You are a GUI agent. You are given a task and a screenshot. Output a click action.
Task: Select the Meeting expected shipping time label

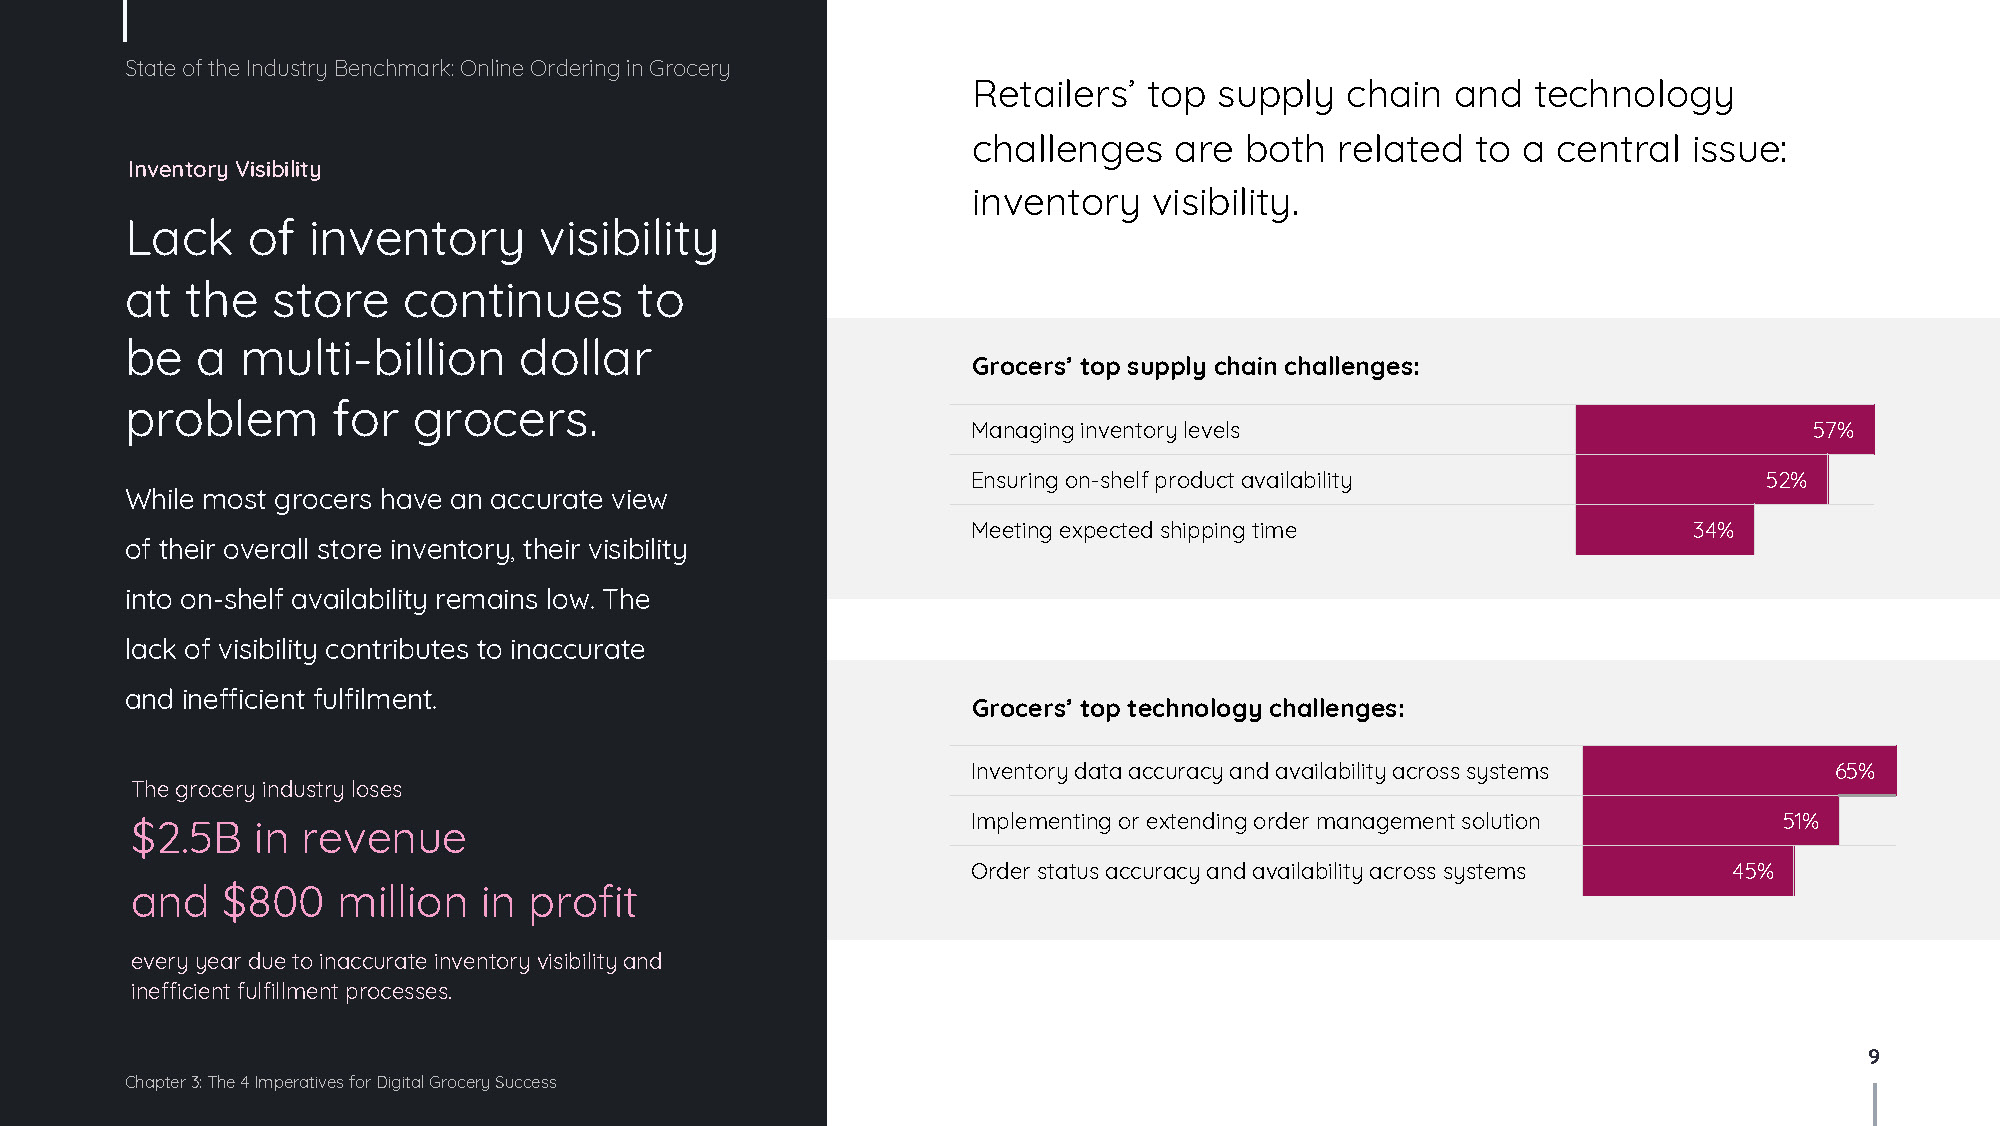[x=1134, y=531]
